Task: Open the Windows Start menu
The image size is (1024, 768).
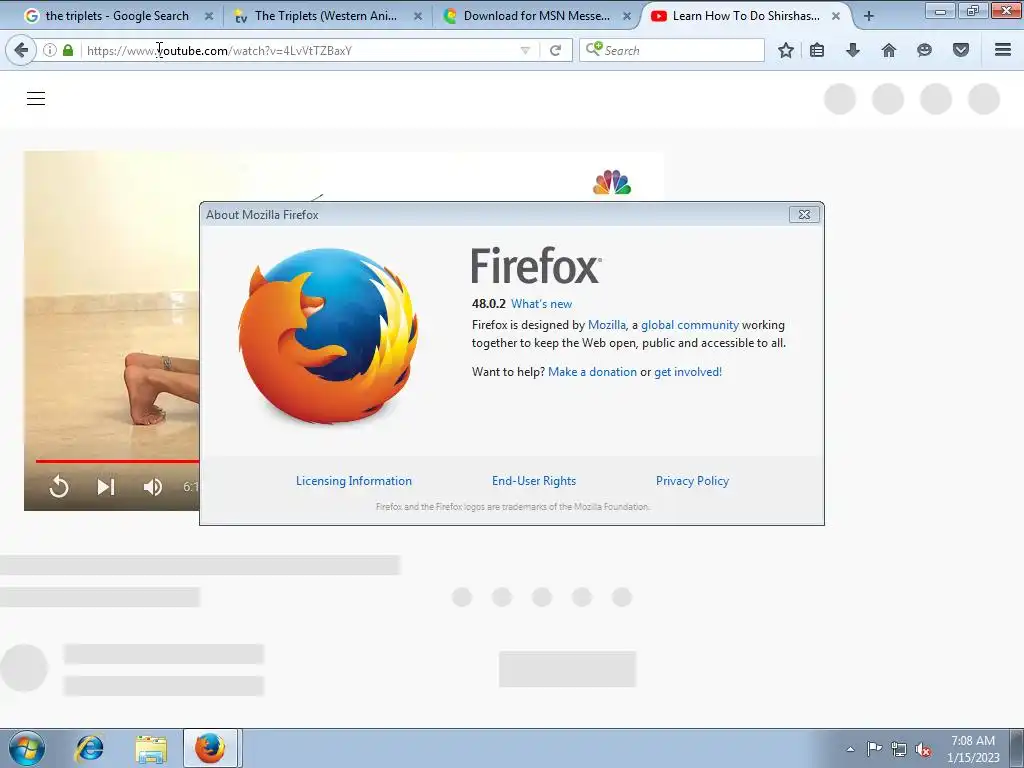Action: point(27,748)
